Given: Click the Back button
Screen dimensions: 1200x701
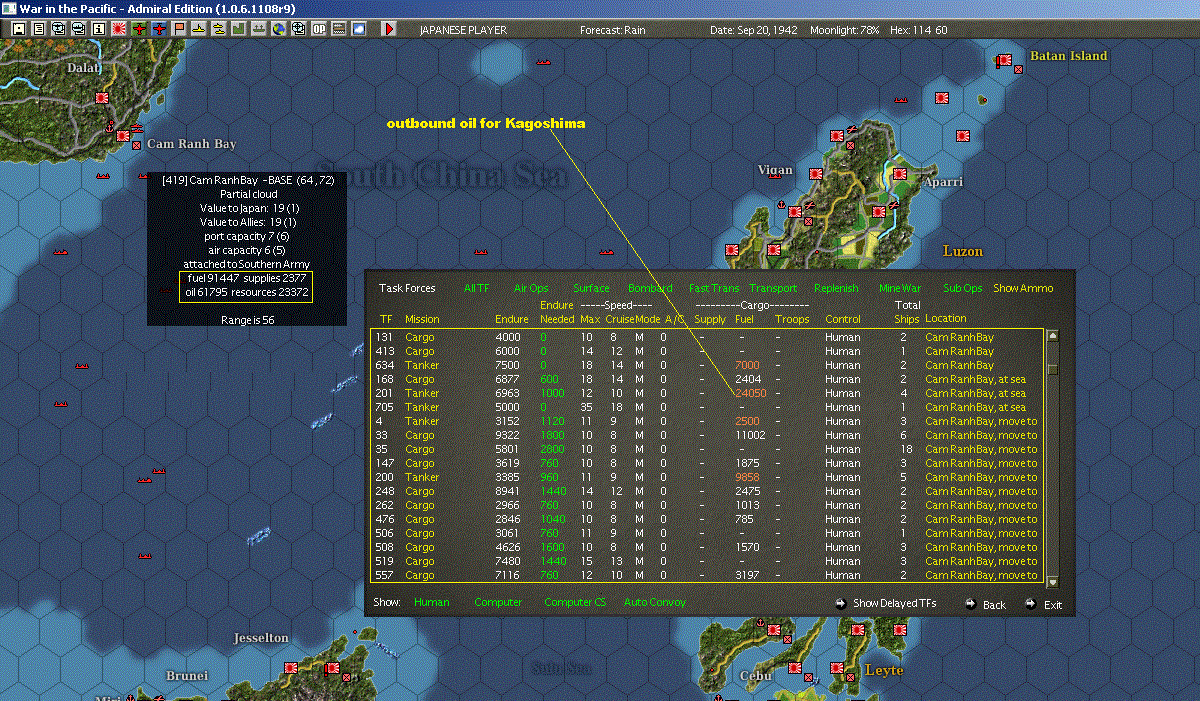Looking at the screenshot, I should point(986,604).
